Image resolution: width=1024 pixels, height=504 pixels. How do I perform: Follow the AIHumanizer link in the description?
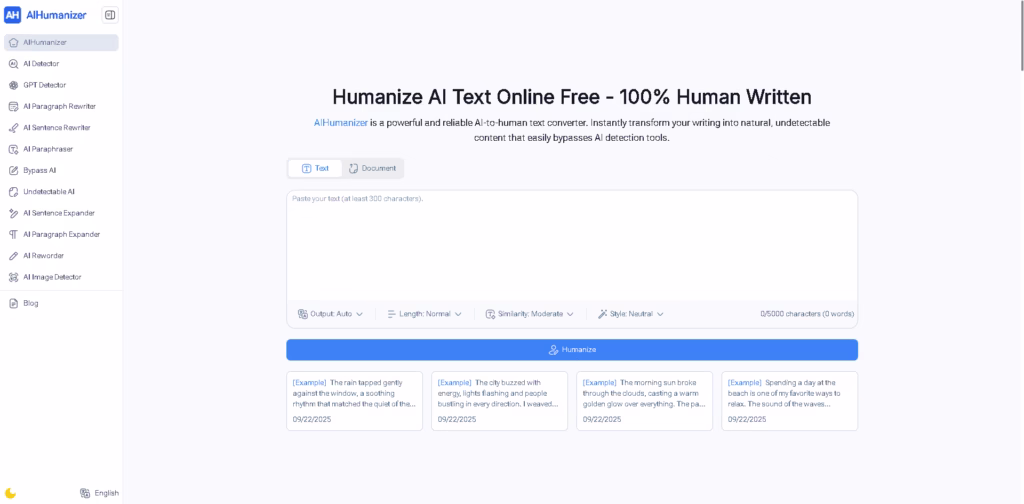coord(340,122)
